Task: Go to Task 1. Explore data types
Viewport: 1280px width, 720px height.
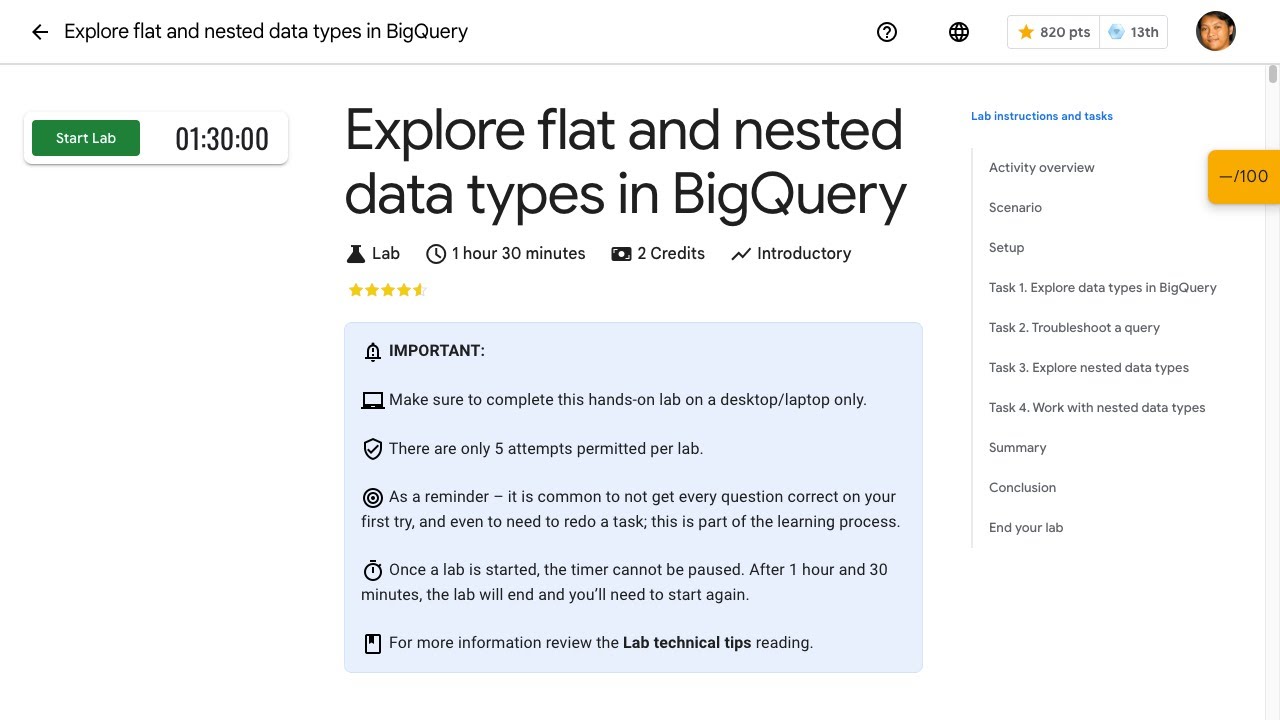Action: point(1103,288)
